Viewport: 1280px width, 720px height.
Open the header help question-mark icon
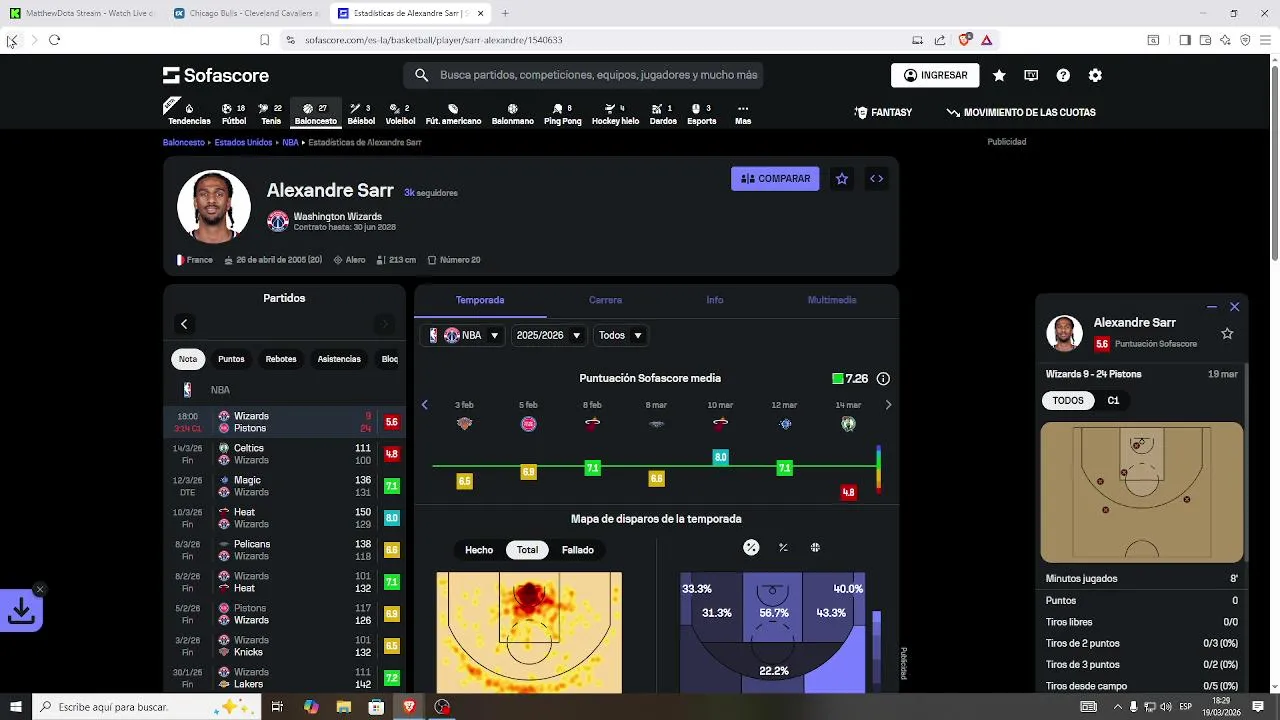pyautogui.click(x=1063, y=75)
